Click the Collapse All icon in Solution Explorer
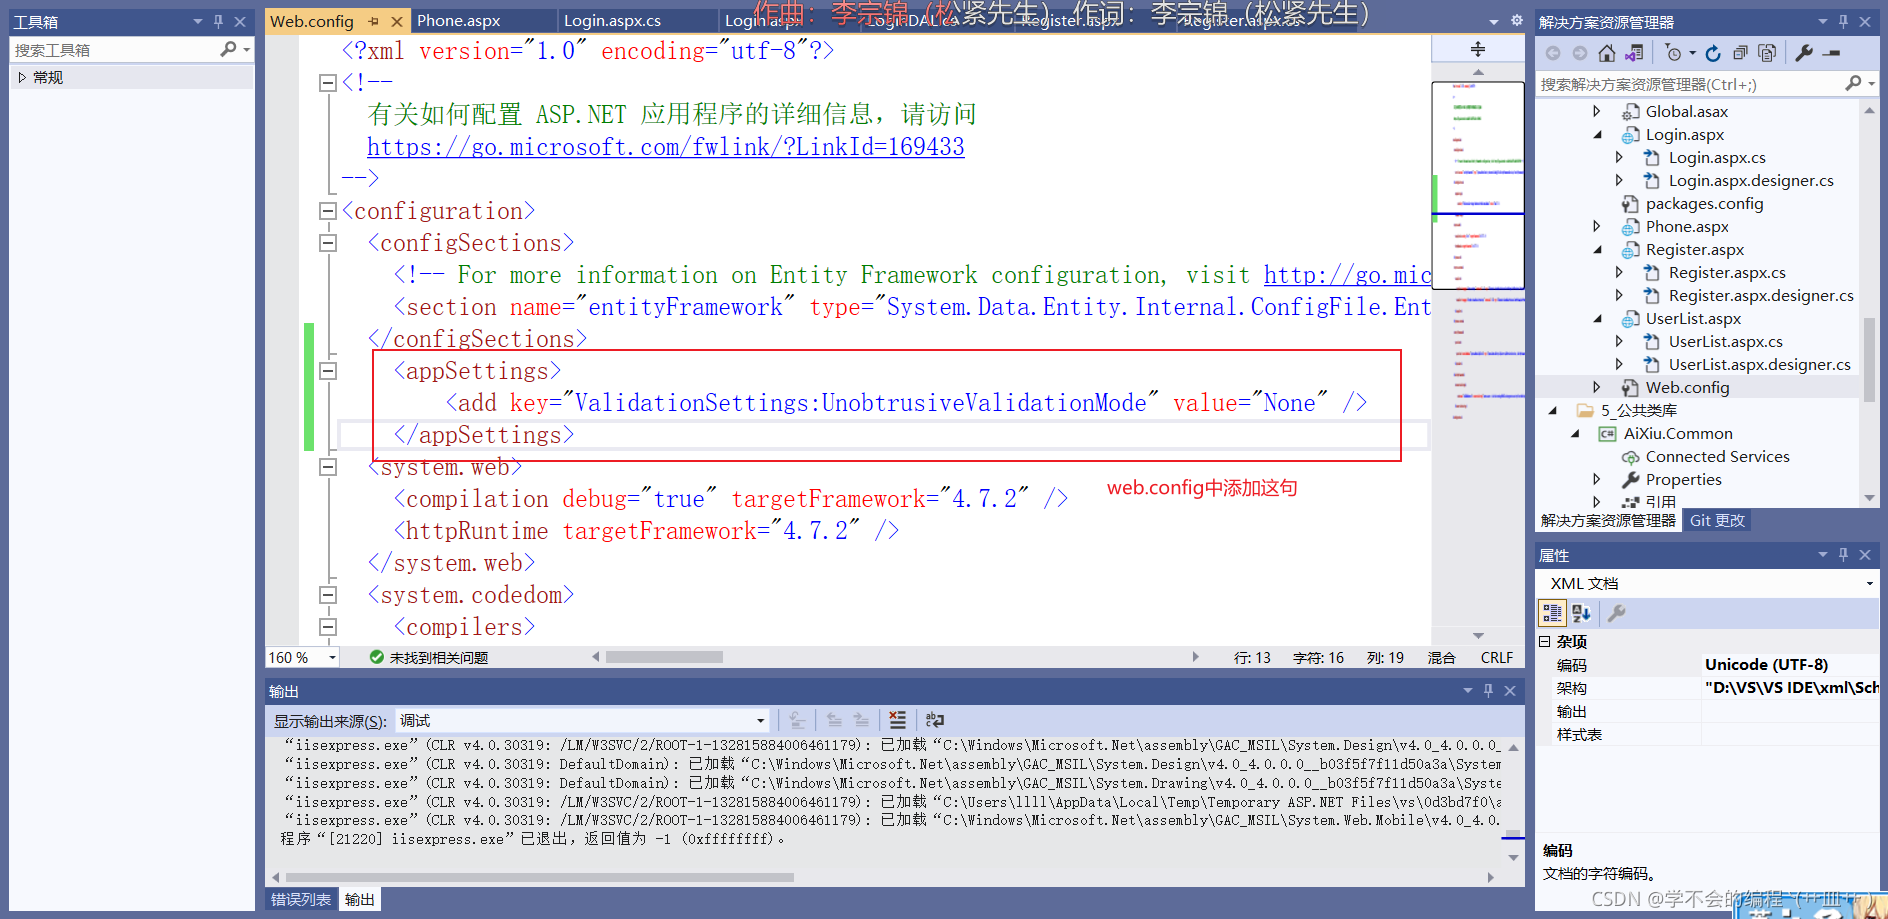 [1739, 52]
